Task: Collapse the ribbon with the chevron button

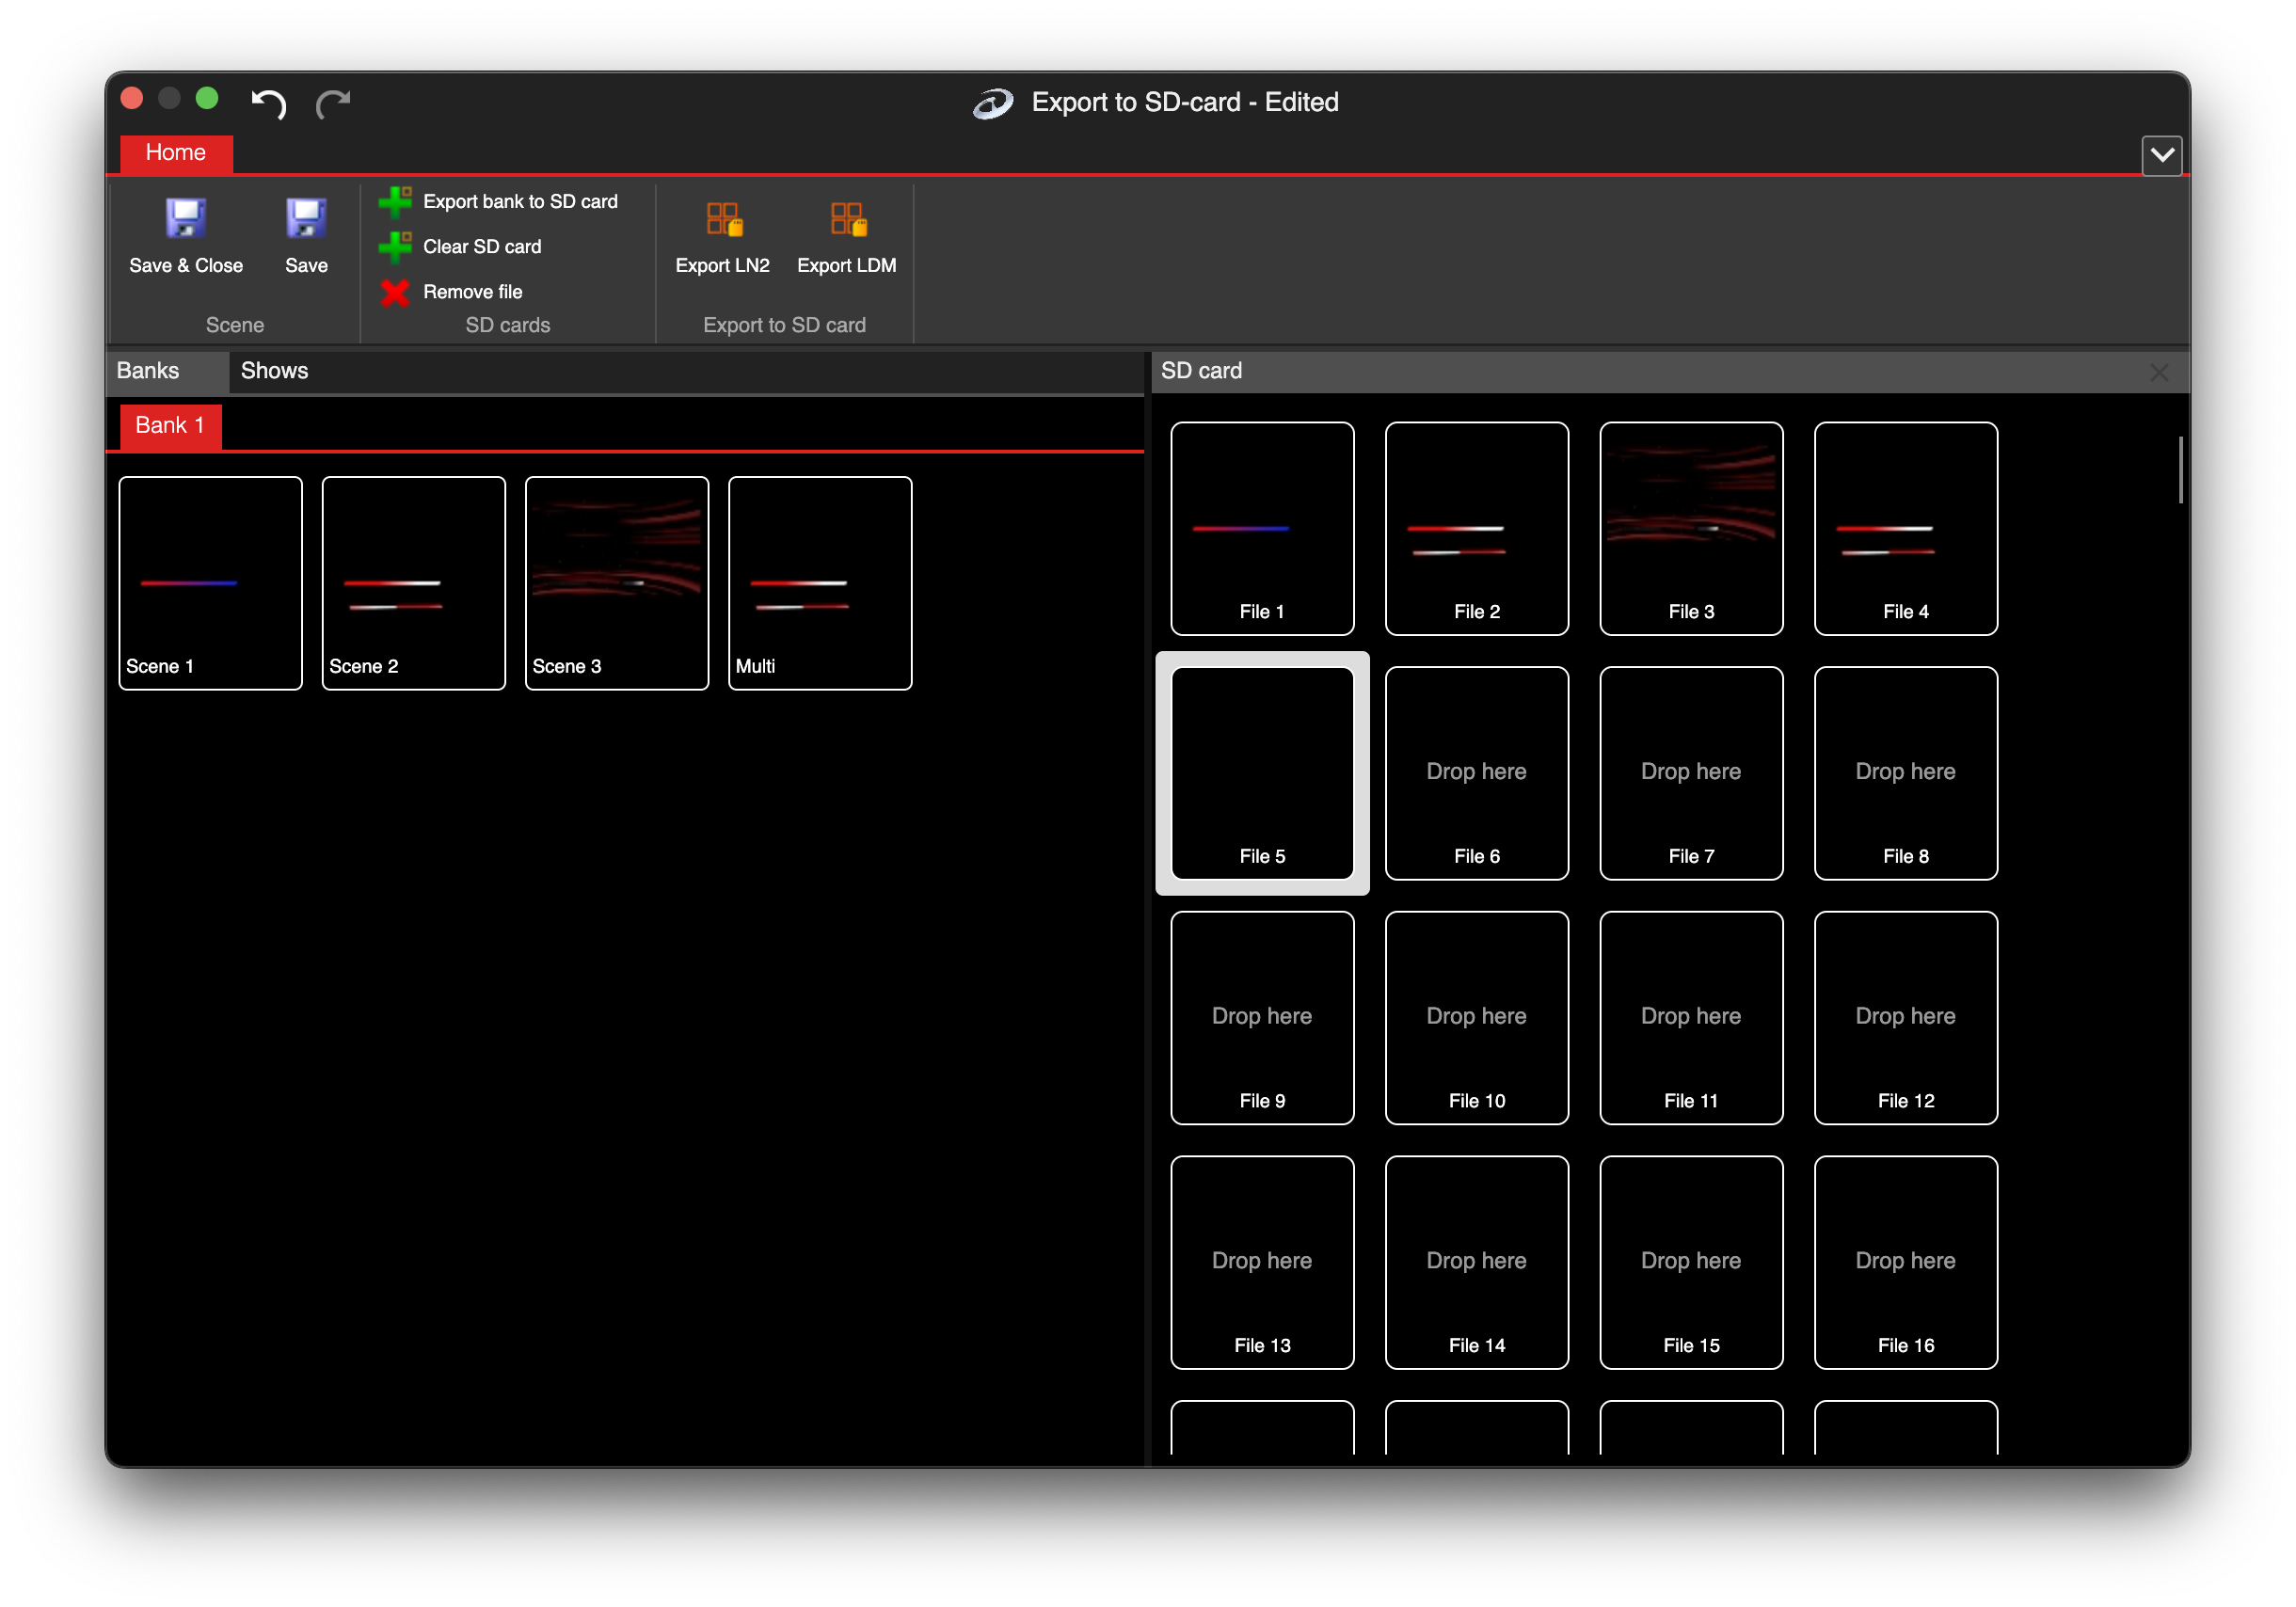Action: (x=2161, y=155)
